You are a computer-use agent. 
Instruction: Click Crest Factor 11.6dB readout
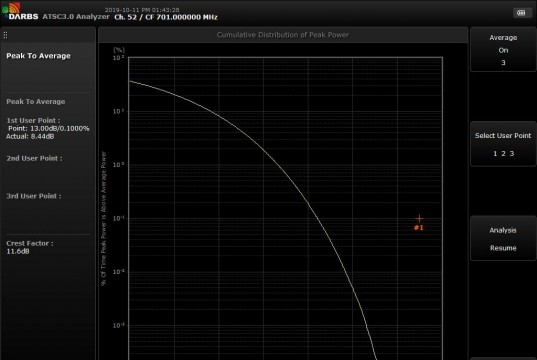(x=30, y=247)
